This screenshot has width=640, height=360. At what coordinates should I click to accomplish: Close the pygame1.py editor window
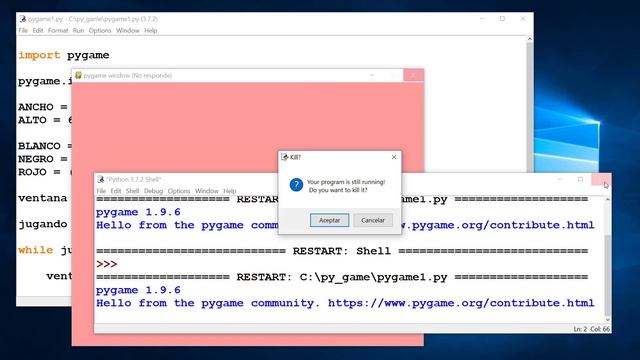coord(523,19)
